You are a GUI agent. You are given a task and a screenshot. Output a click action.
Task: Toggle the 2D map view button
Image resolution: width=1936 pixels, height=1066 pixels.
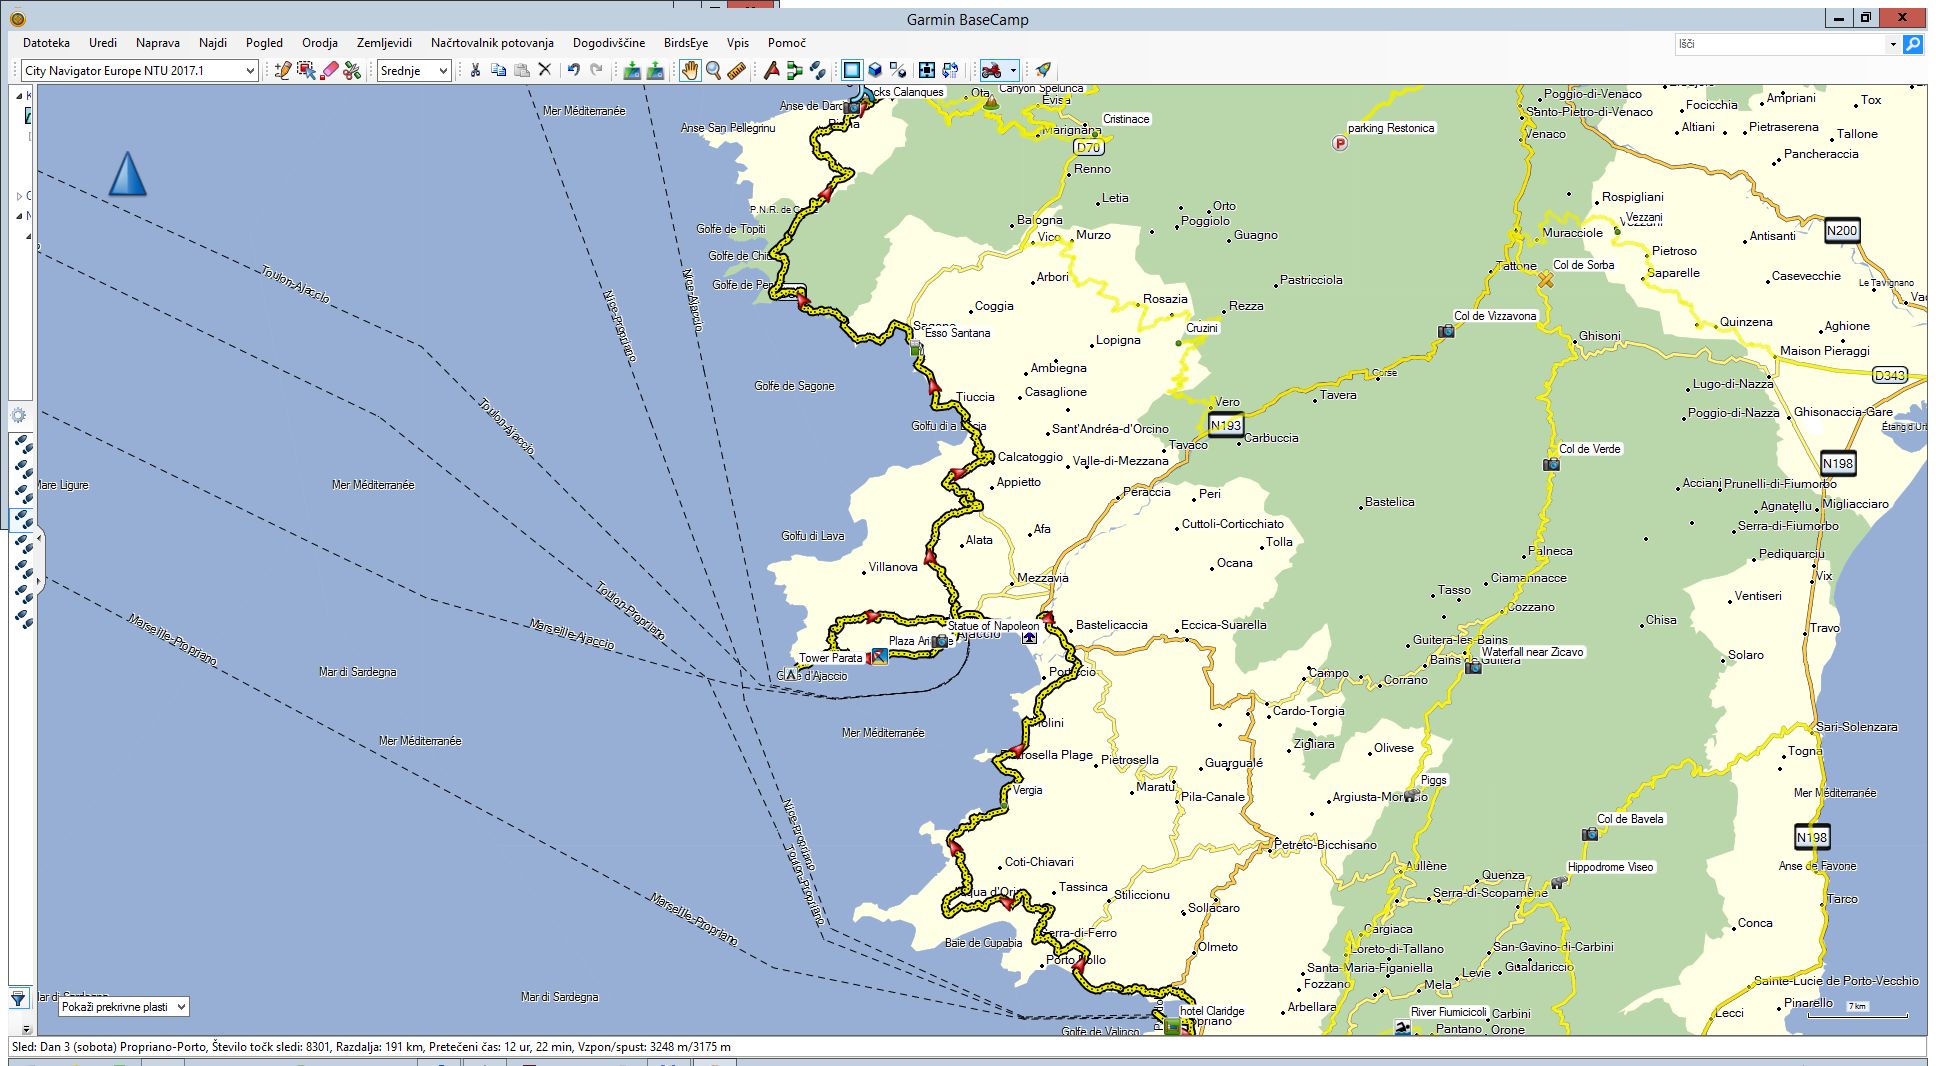[x=851, y=70]
